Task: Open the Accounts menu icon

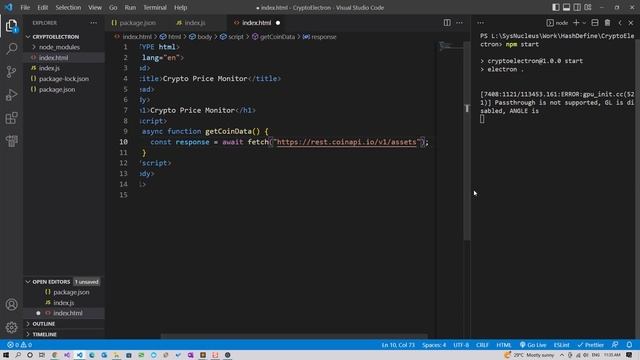Action: point(11,304)
